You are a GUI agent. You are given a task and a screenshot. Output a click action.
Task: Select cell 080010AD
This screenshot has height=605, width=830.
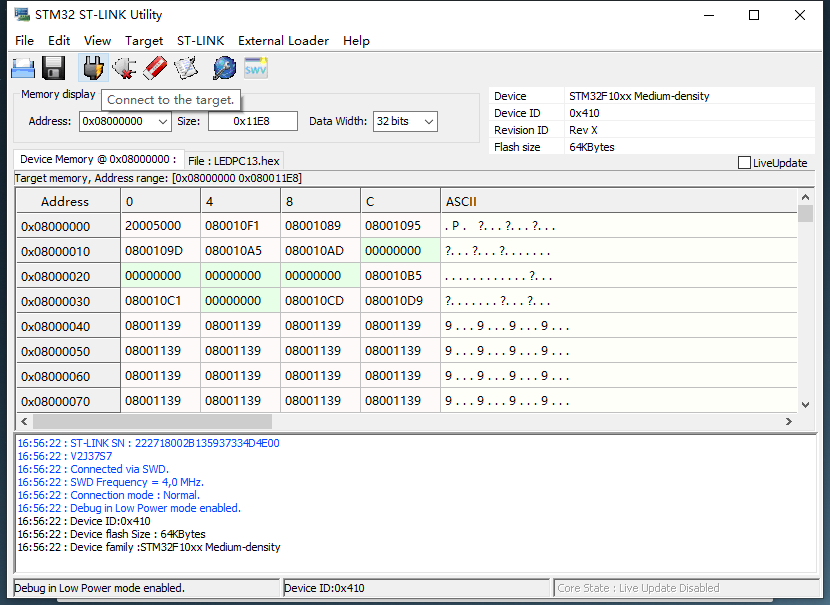pyautogui.click(x=321, y=251)
